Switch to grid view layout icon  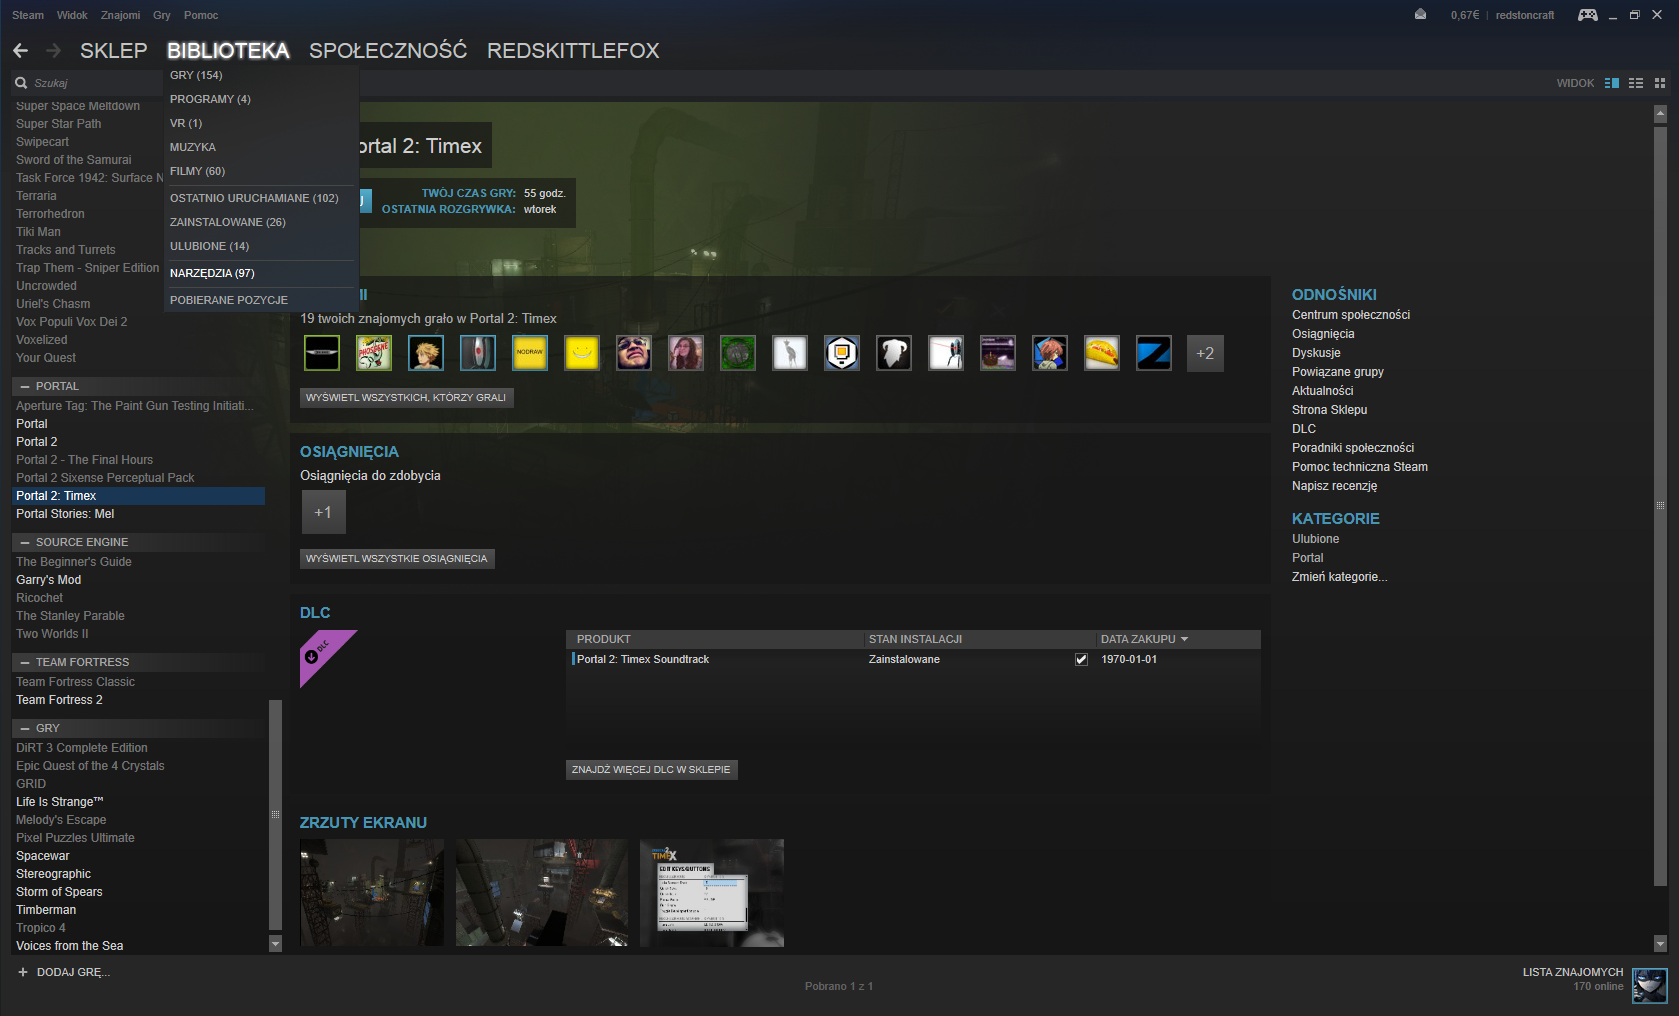(x=1660, y=83)
